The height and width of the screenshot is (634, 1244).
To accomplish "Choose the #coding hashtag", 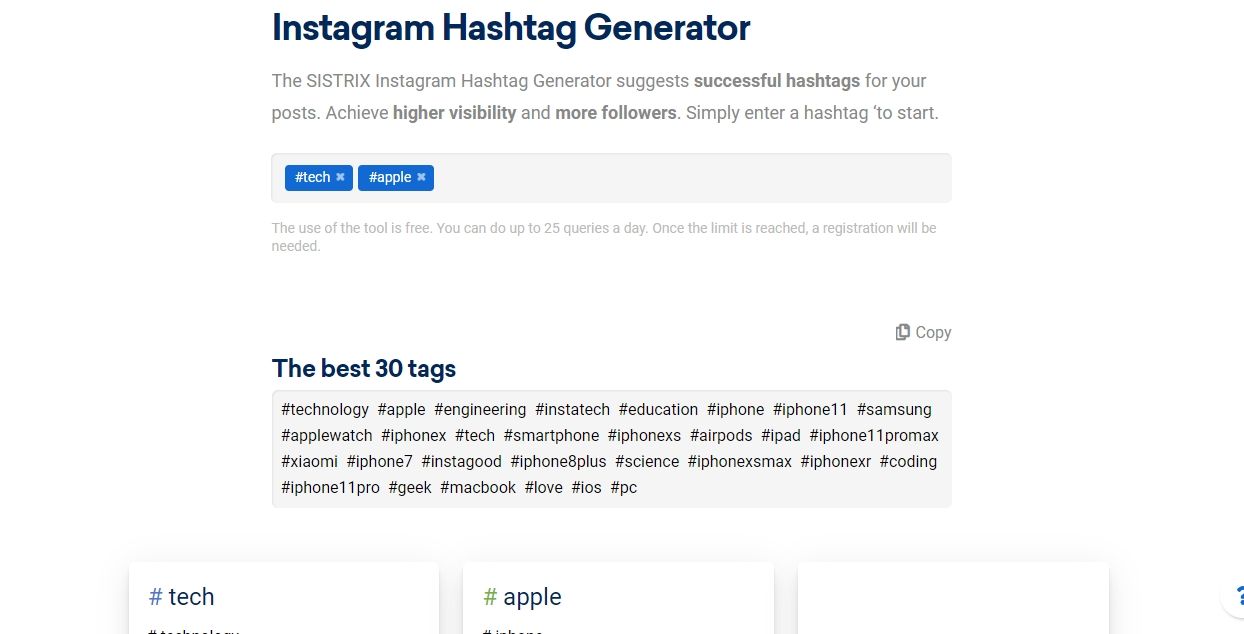I will tap(908, 461).
